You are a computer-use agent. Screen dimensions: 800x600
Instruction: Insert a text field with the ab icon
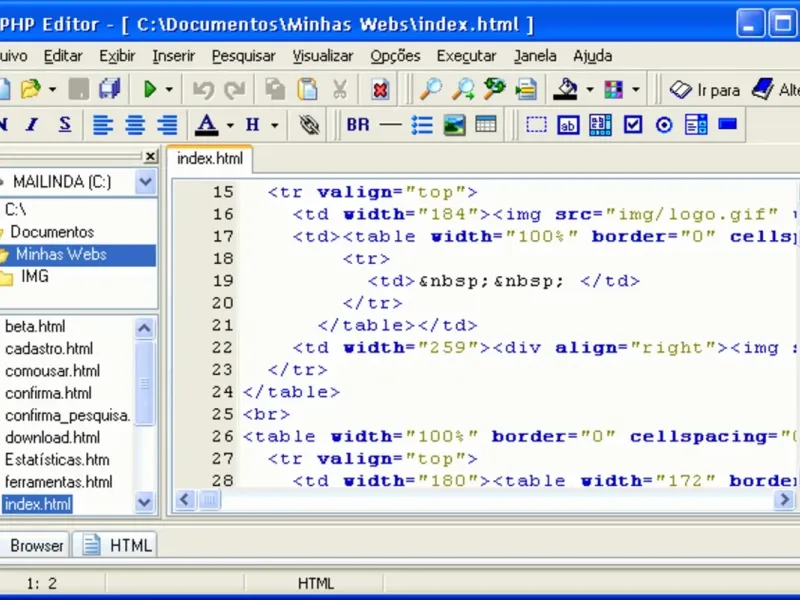[x=568, y=125]
